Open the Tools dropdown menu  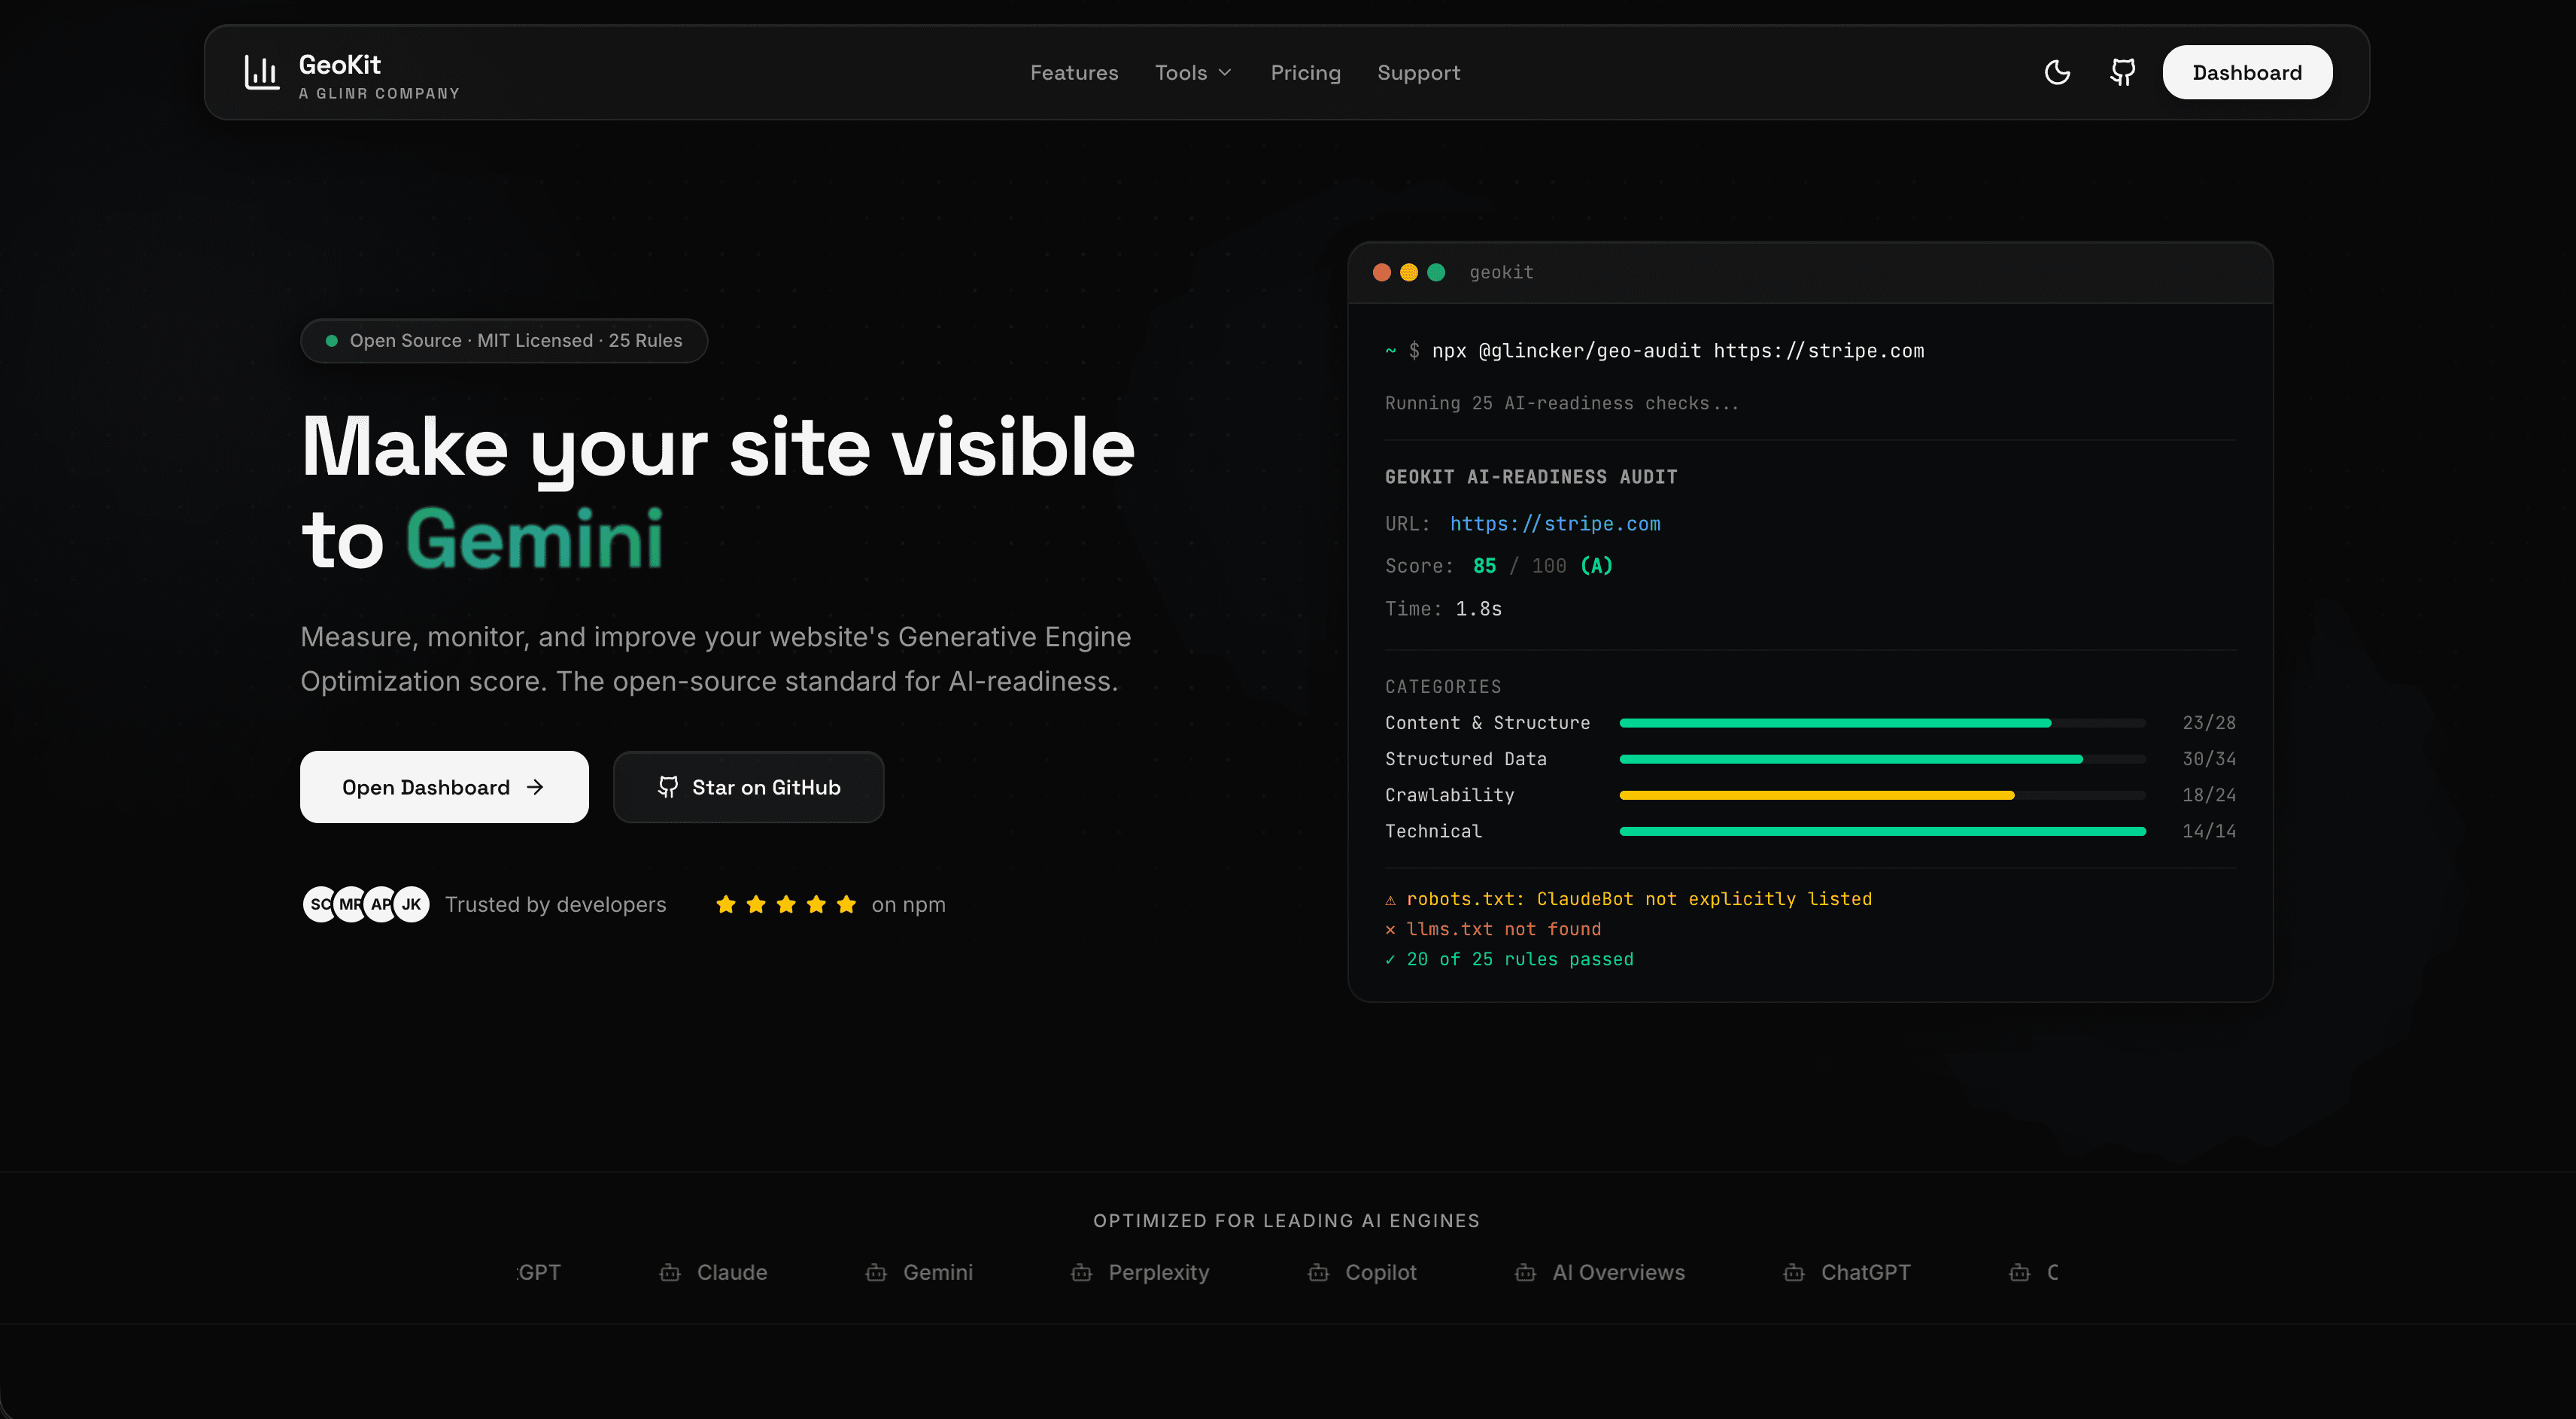tap(1192, 72)
